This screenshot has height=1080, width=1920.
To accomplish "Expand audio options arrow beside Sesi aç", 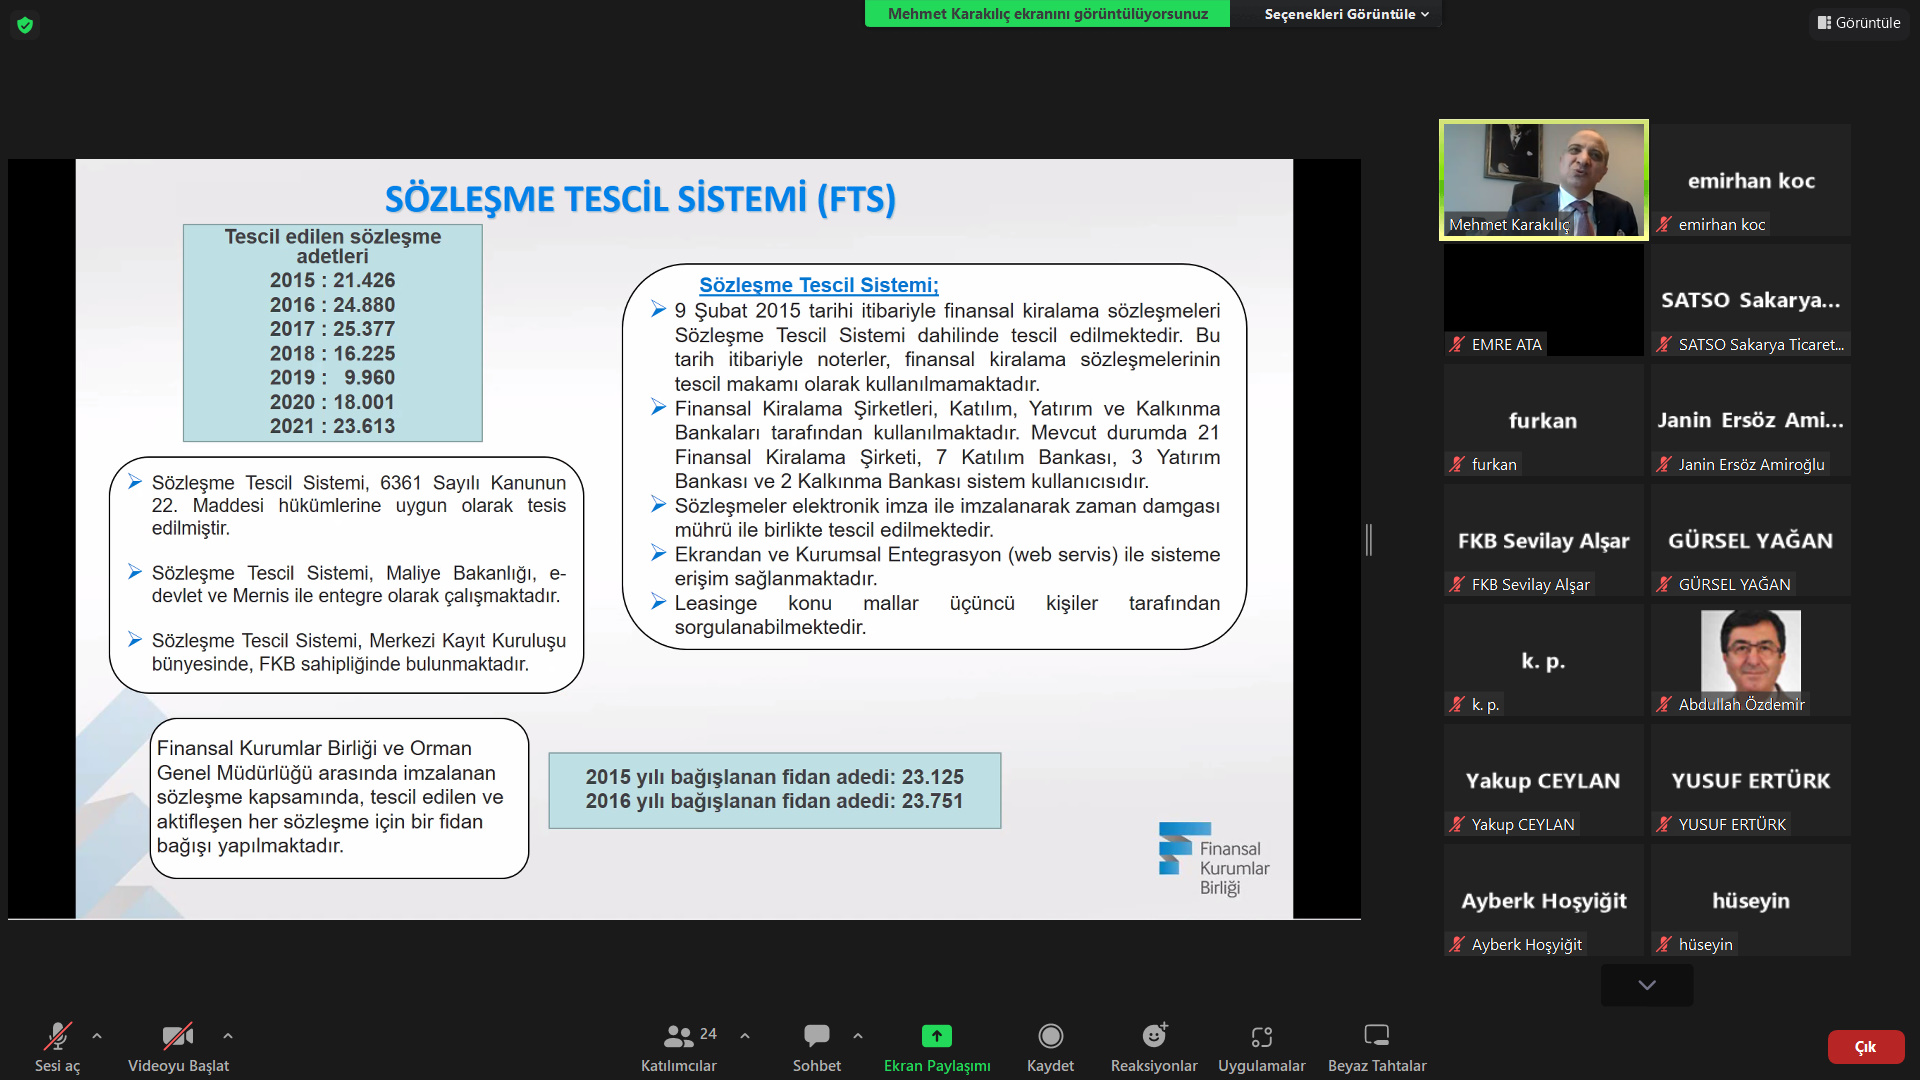I will pos(97,1036).
